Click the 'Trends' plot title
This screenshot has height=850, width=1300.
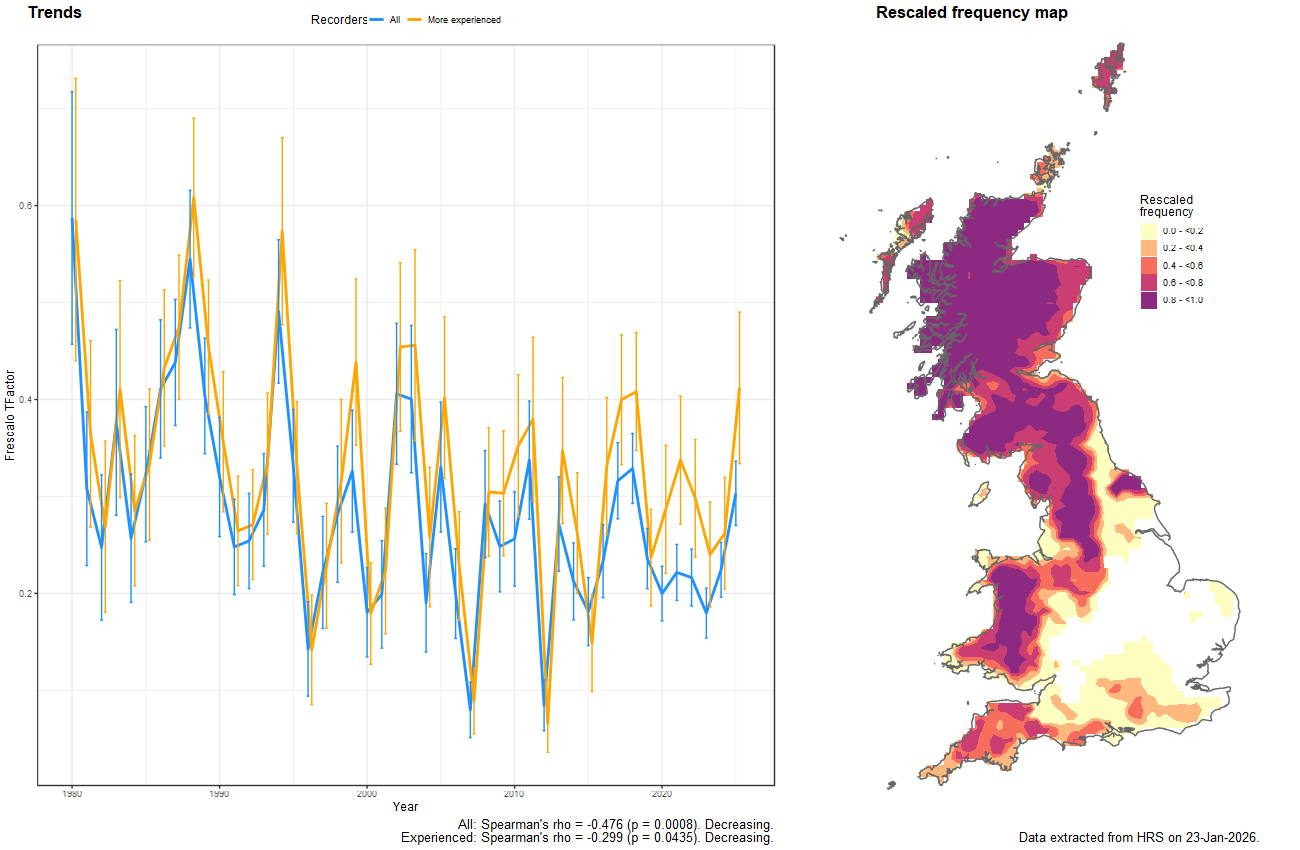click(55, 13)
